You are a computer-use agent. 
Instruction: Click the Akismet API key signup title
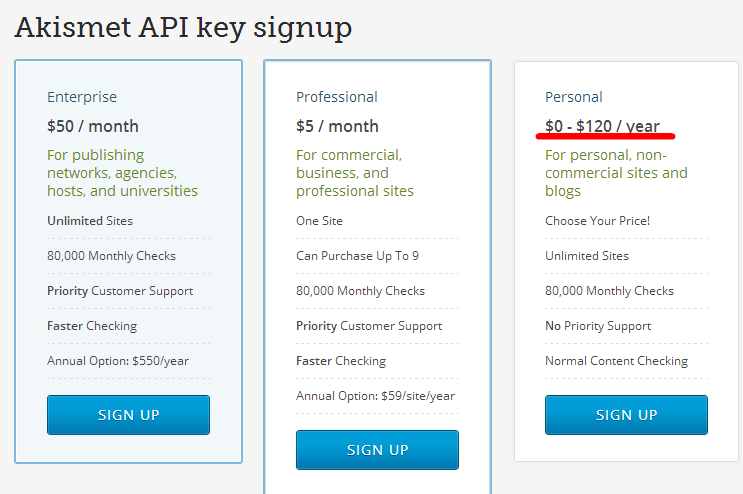click(x=183, y=27)
